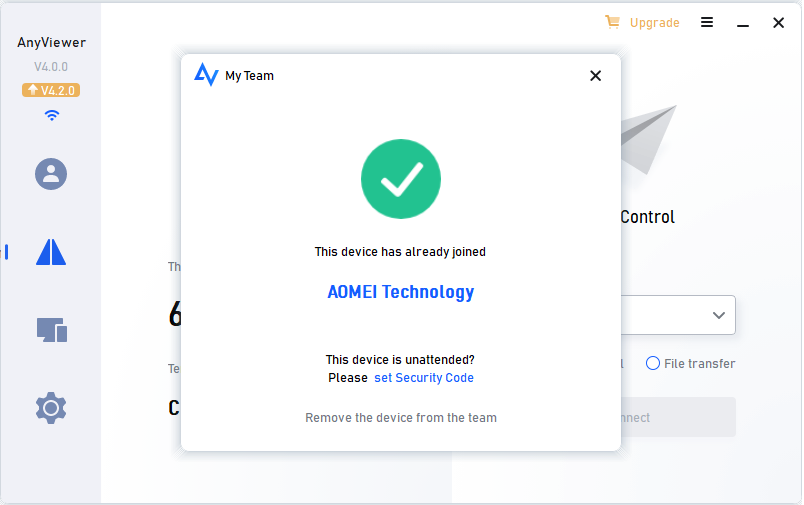Close the My Team dialog
804x505 pixels.
(595, 76)
